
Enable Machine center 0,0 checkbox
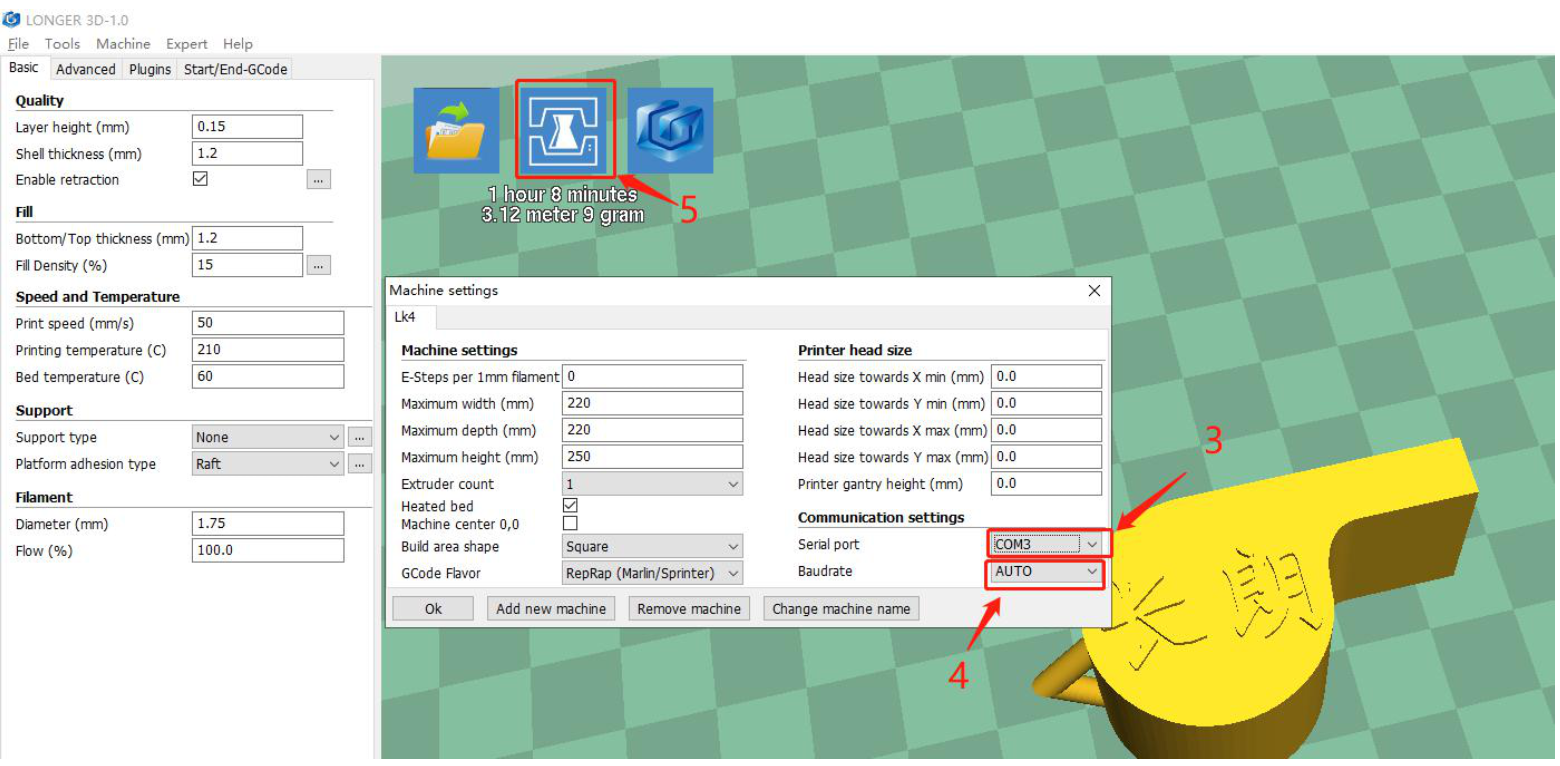pyautogui.click(x=570, y=523)
